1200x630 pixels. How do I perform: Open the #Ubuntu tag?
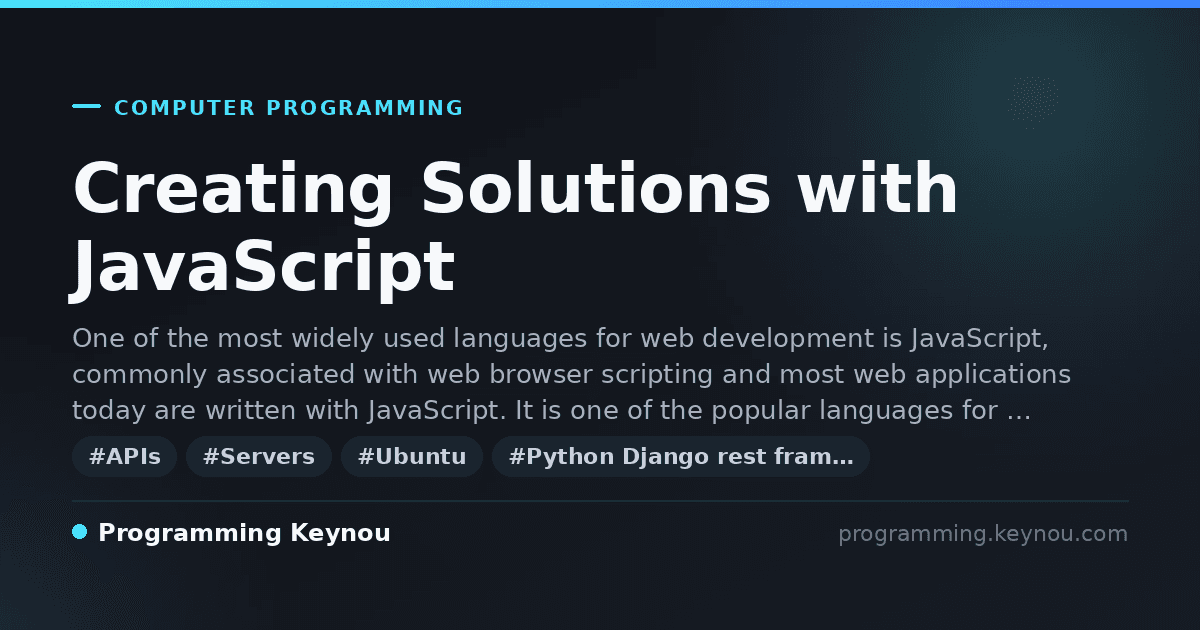[412, 457]
